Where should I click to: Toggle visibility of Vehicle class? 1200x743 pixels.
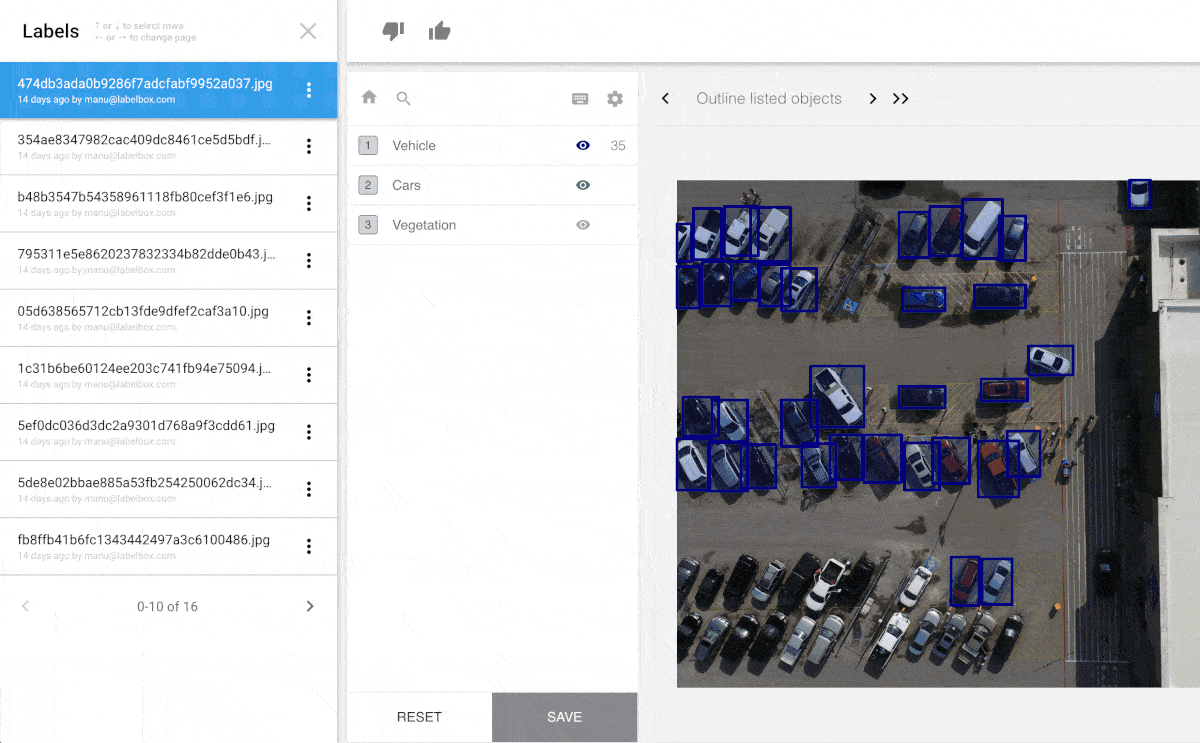pos(583,145)
